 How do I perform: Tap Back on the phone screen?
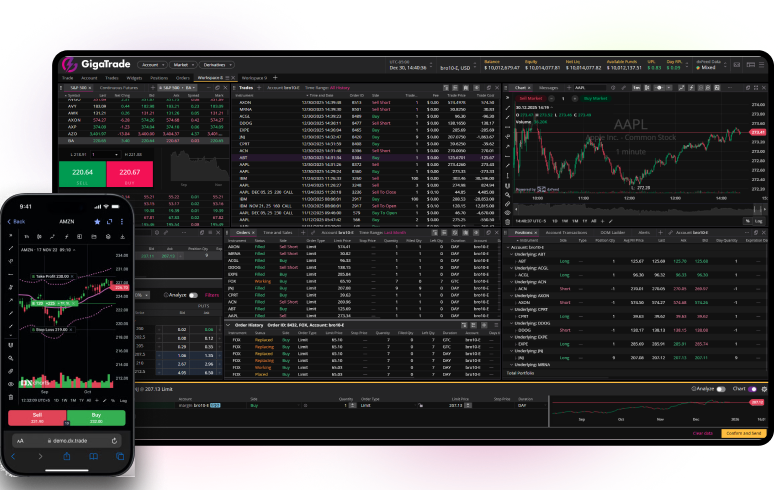(16, 222)
